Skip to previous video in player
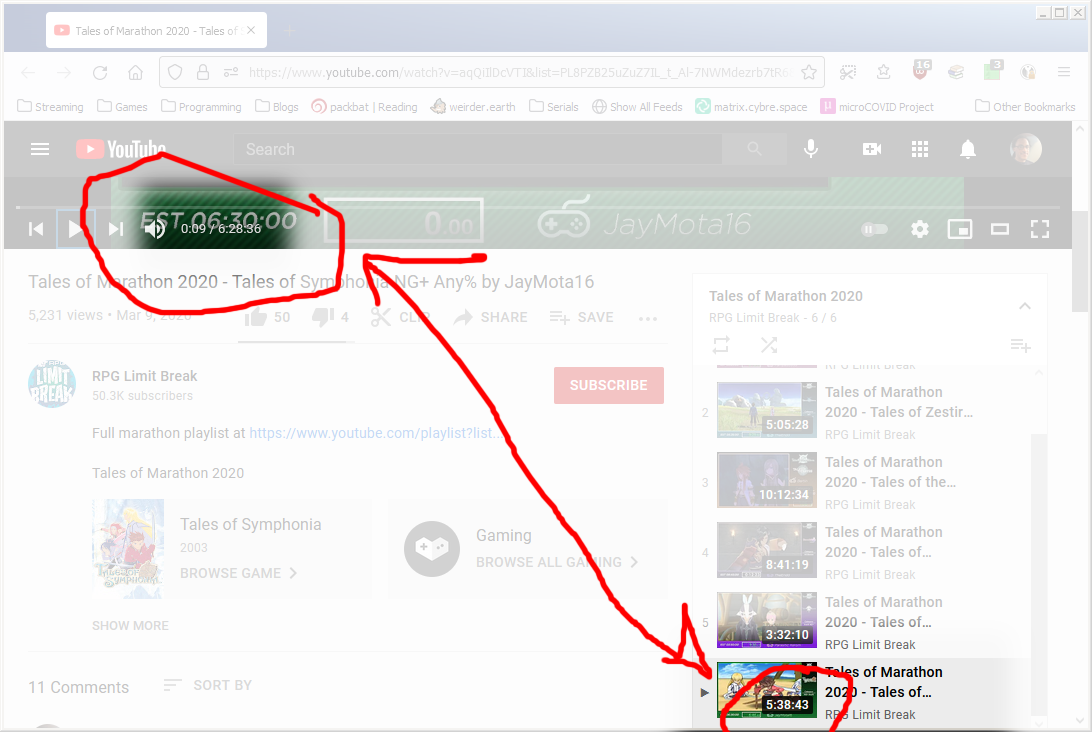Viewport: 1092px width, 732px height. tap(36, 229)
